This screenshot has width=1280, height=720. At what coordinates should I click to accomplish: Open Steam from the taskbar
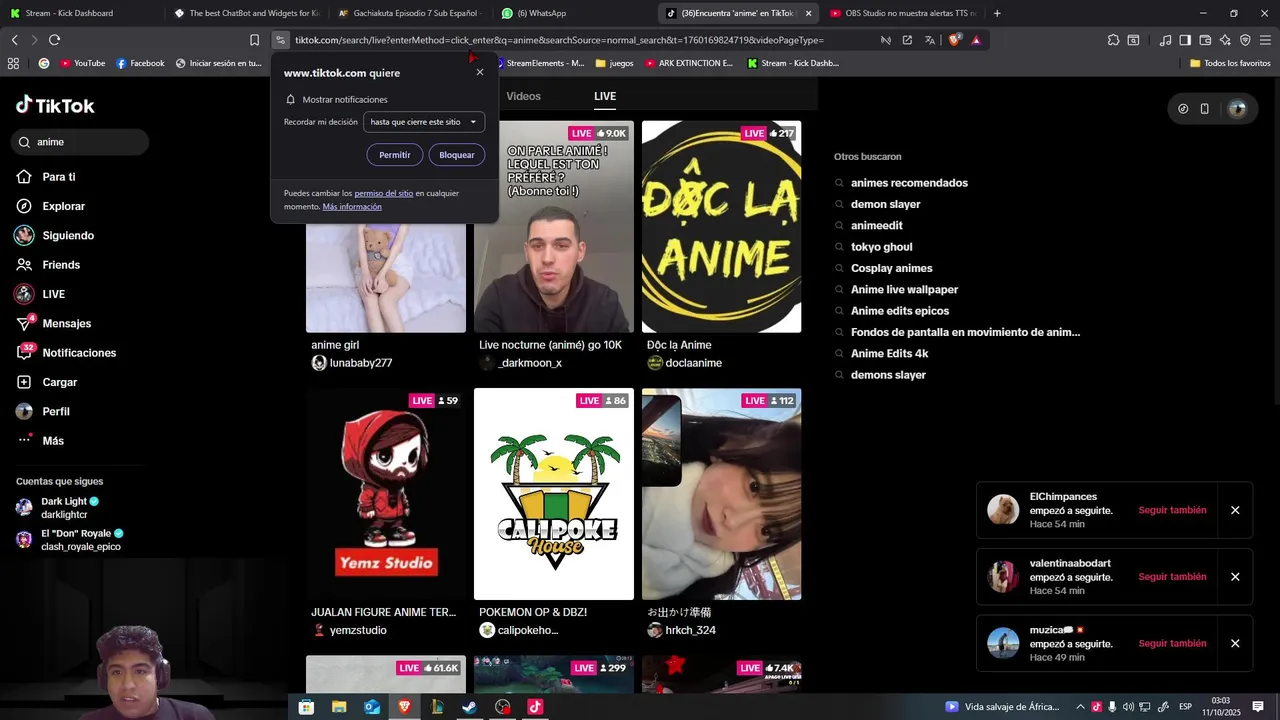pos(469,707)
